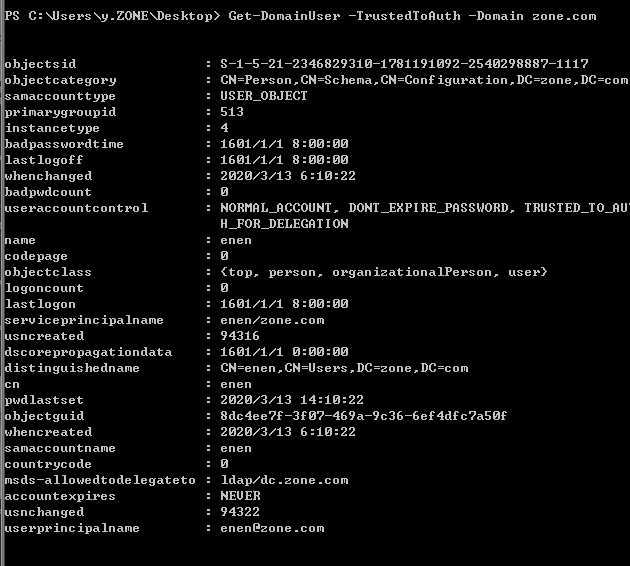Click the msds-allowedtodelegateto ldap/dc.zone.com value

click(284, 480)
